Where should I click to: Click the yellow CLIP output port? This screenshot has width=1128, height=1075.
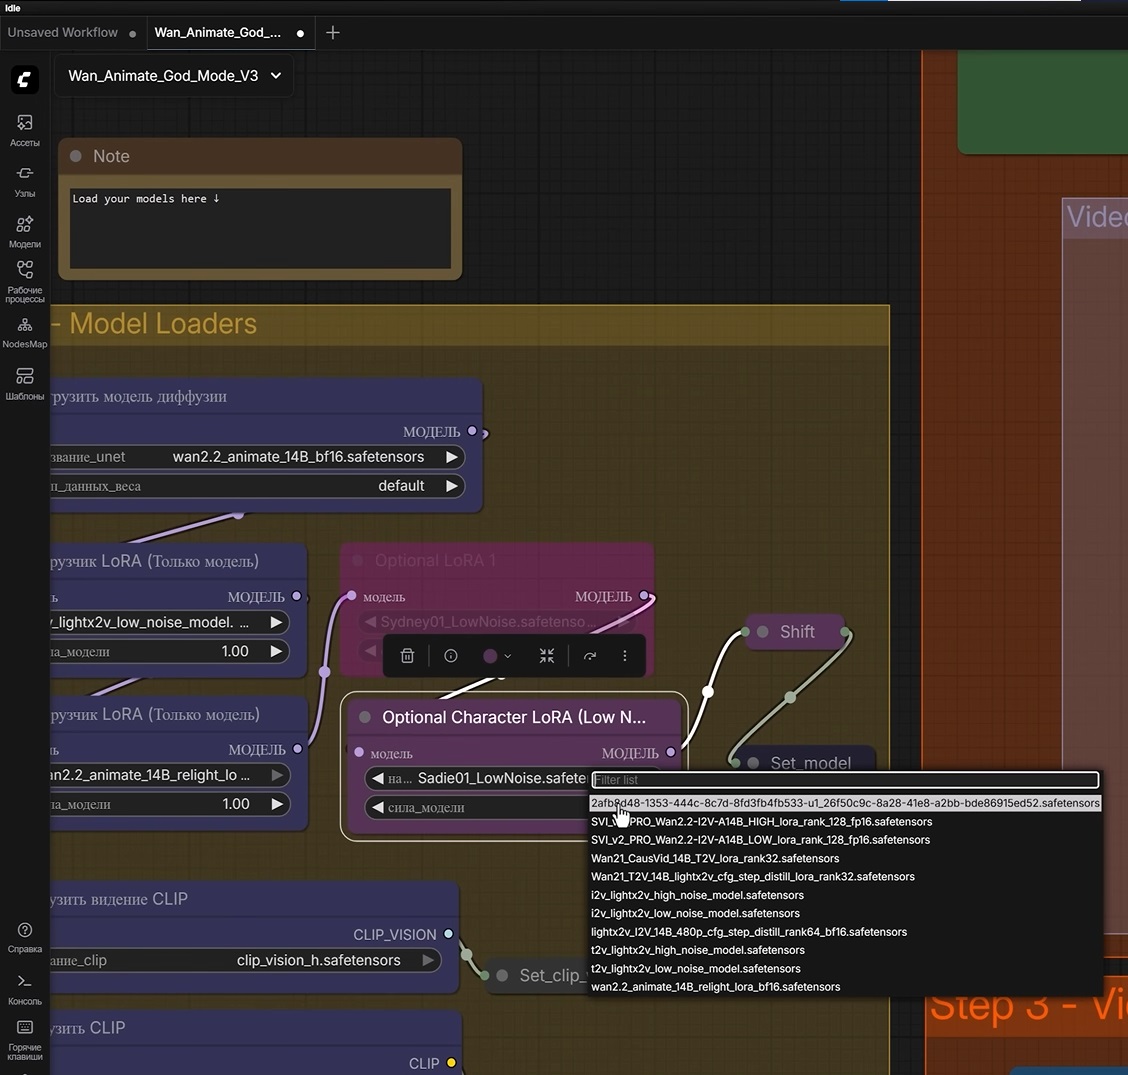(x=451, y=1062)
